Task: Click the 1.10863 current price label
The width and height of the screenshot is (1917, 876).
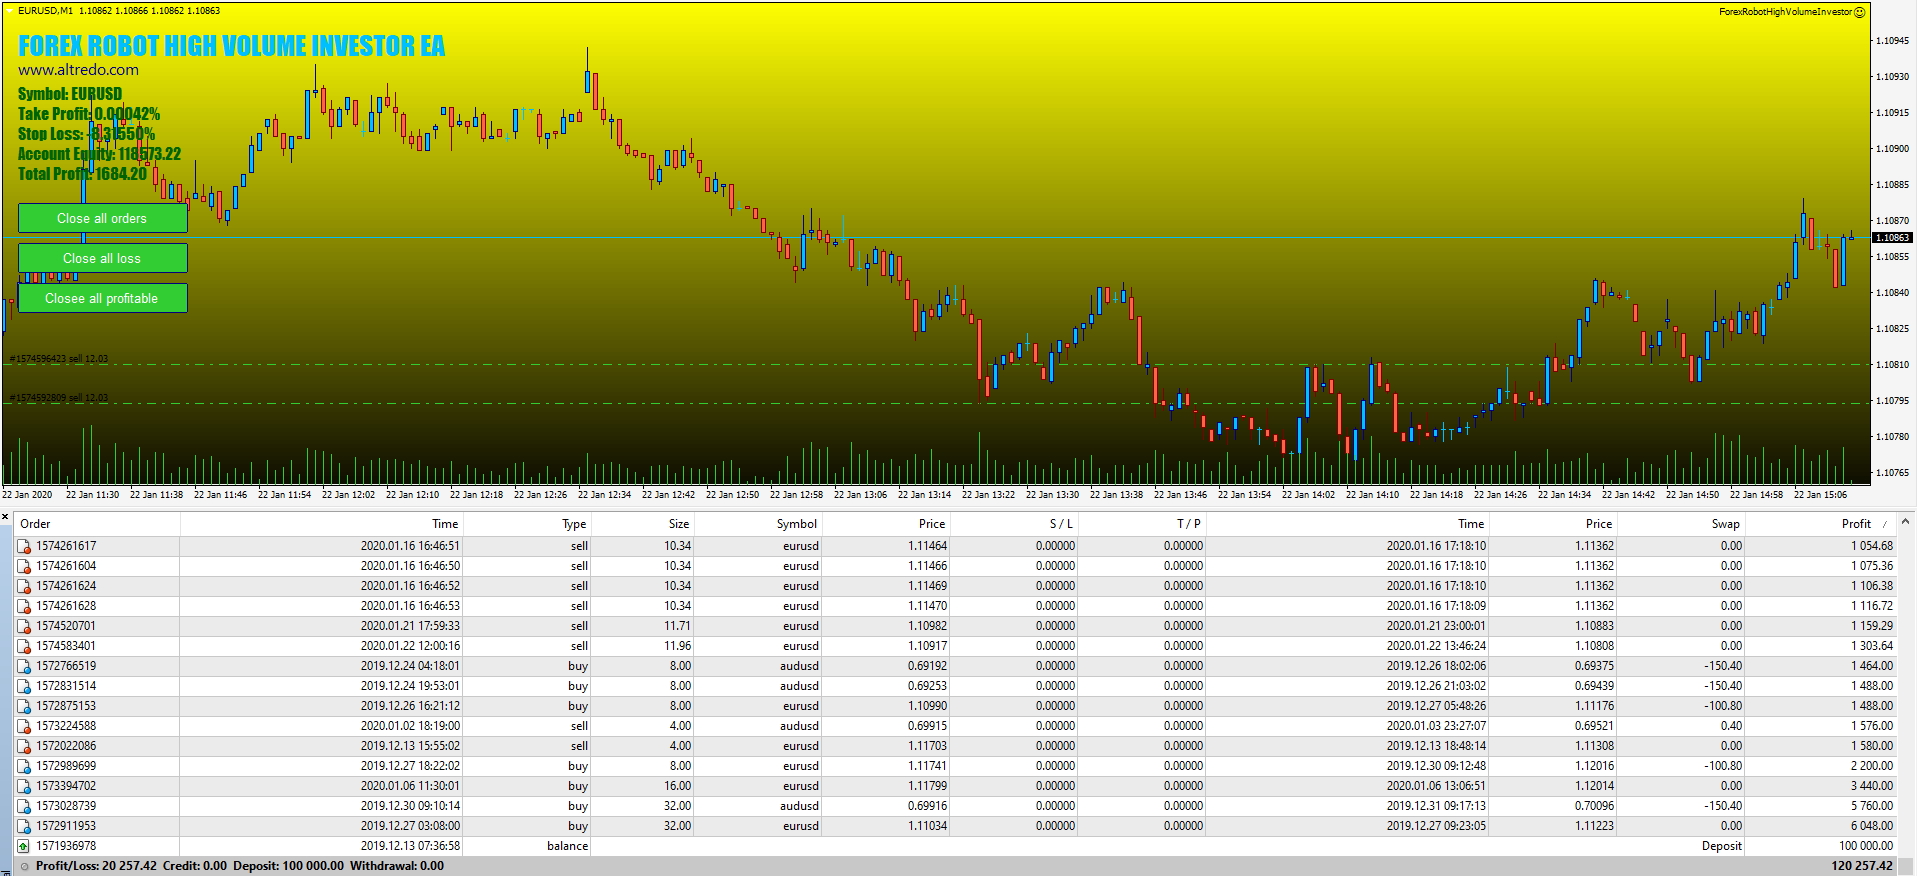Action: click(1892, 238)
